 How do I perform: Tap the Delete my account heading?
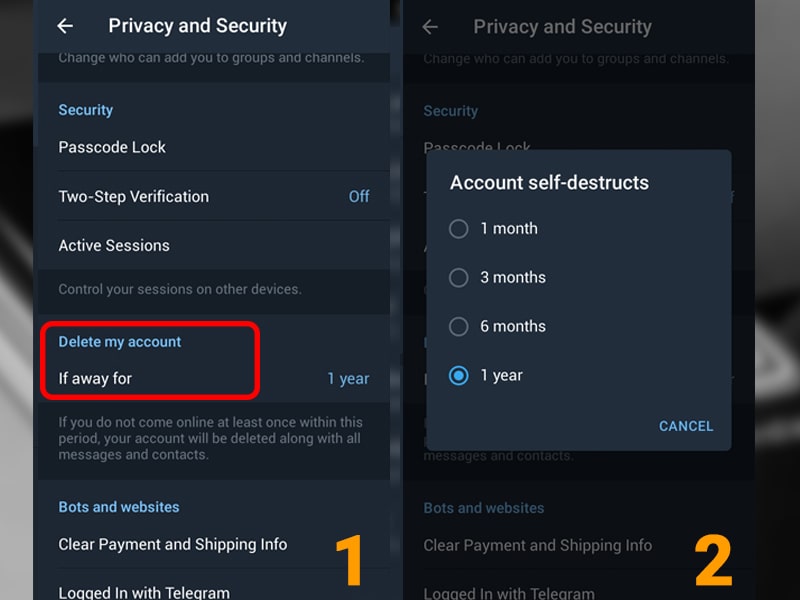click(x=119, y=342)
